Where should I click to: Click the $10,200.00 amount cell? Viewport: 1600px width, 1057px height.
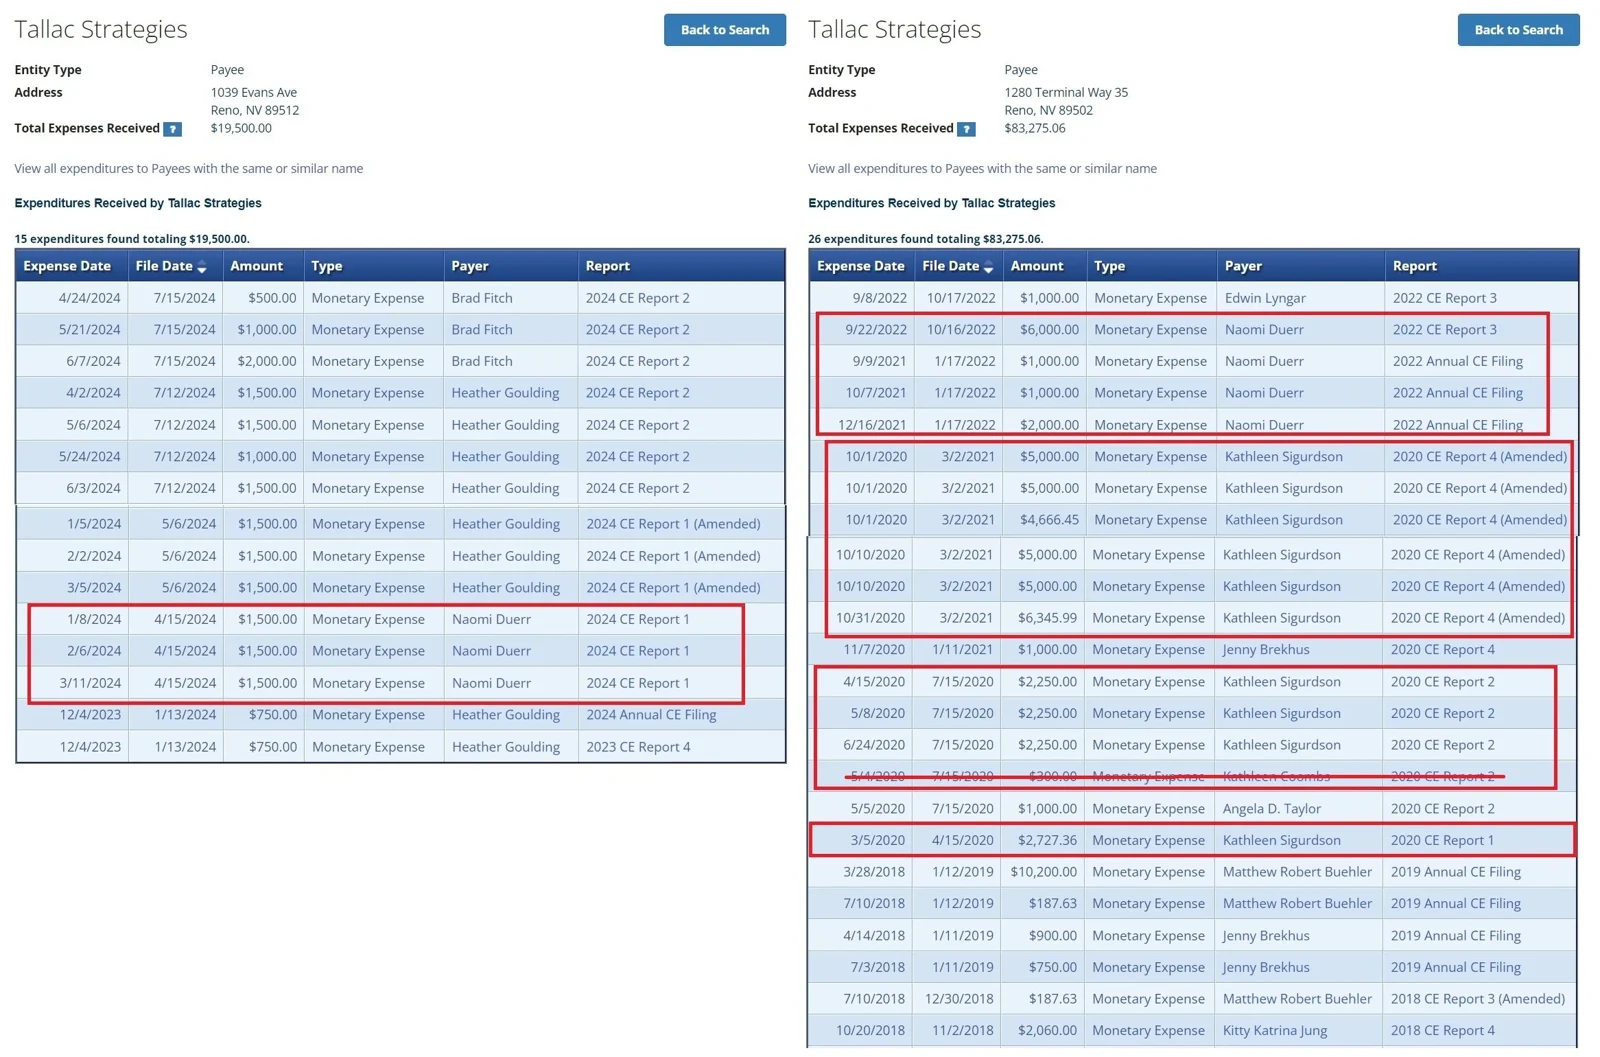coord(1043,872)
